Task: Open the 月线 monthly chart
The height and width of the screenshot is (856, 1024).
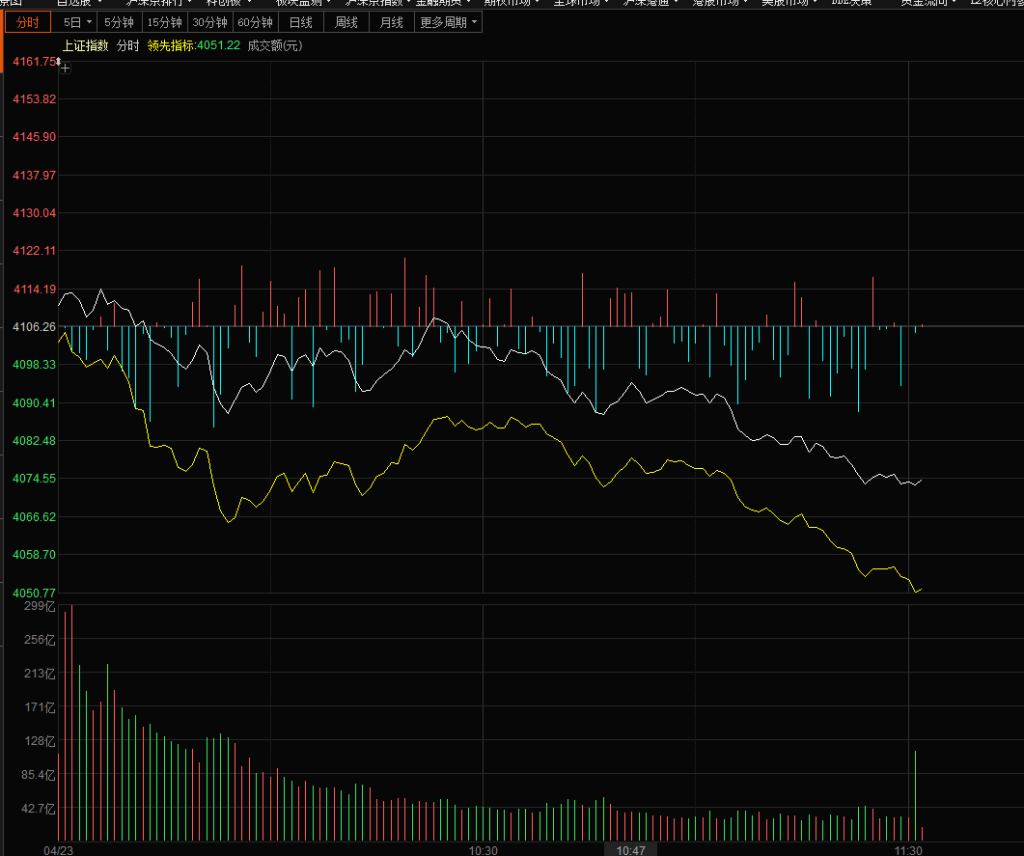Action: coord(391,22)
